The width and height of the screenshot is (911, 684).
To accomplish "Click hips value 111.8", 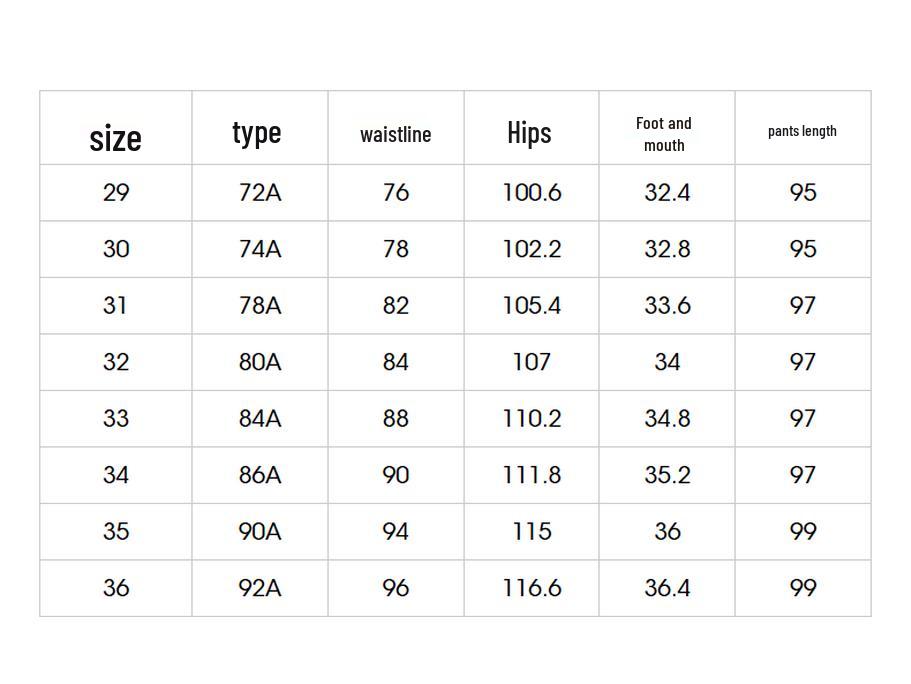I will (x=531, y=475).
